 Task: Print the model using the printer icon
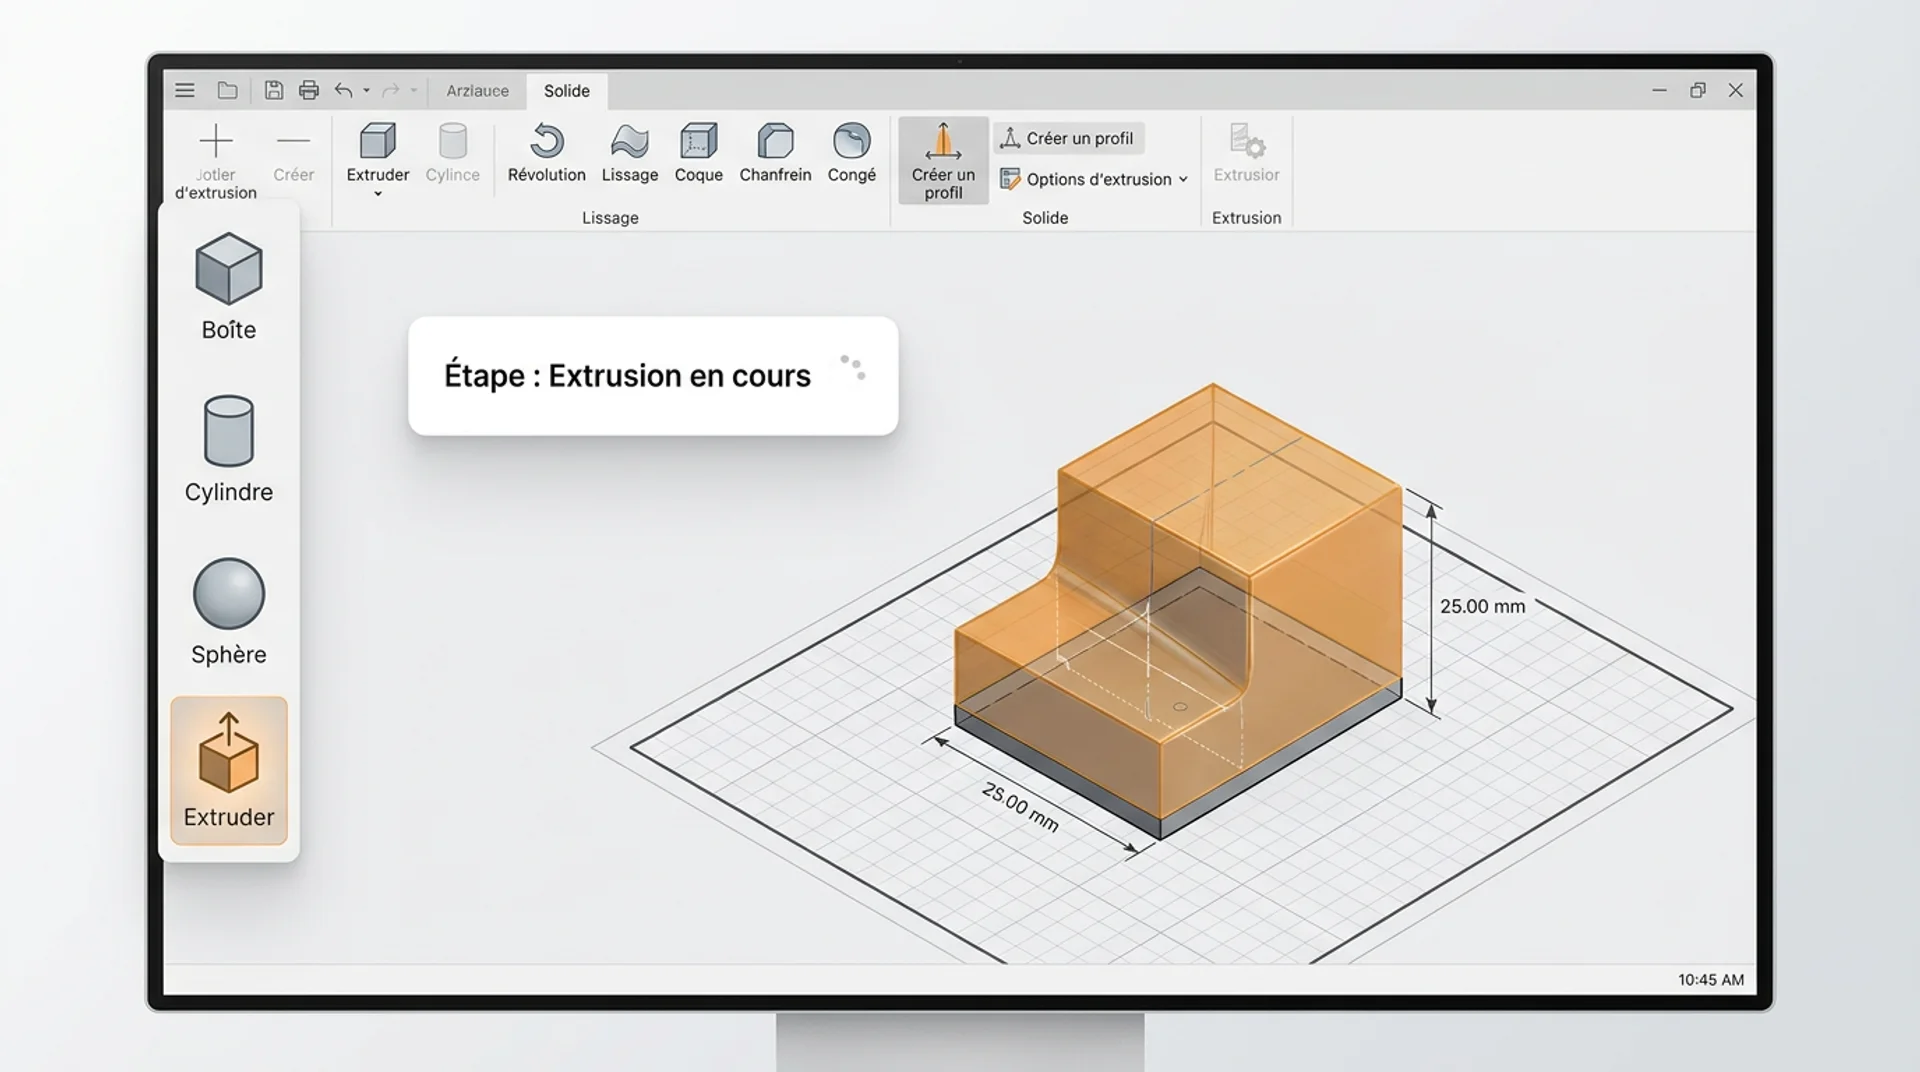click(x=309, y=90)
